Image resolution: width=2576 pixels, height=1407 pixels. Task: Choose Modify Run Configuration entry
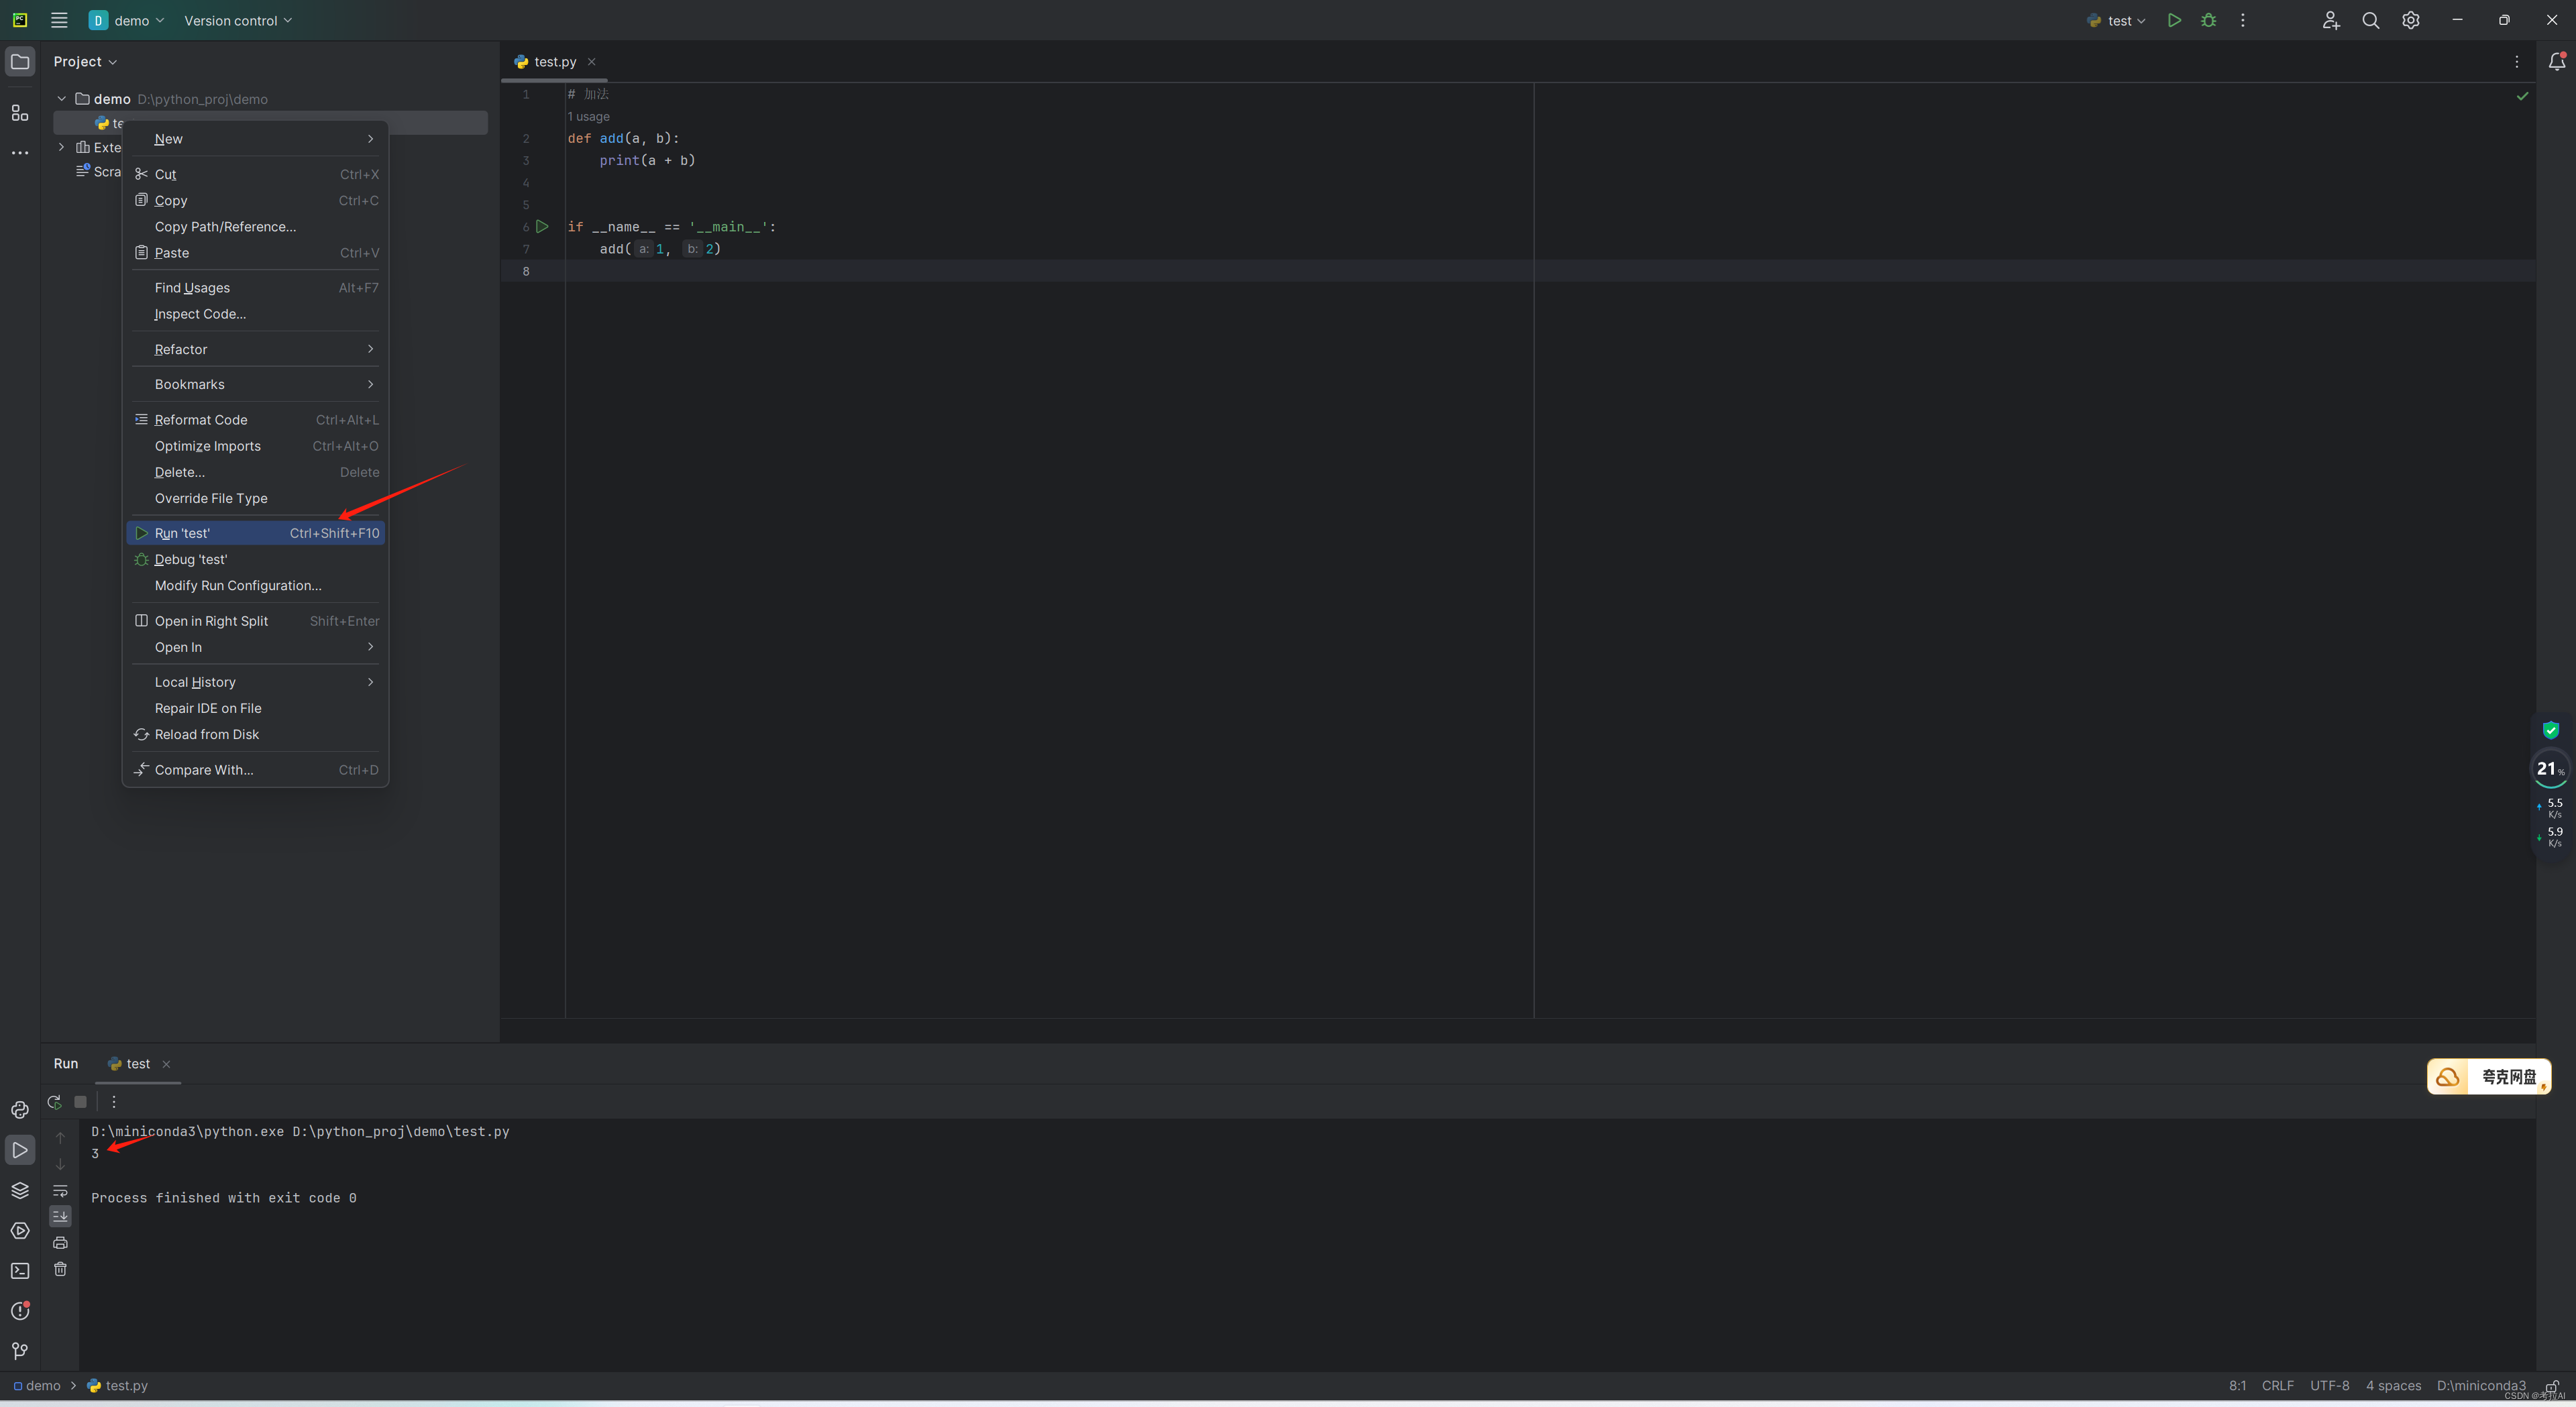pyautogui.click(x=255, y=586)
